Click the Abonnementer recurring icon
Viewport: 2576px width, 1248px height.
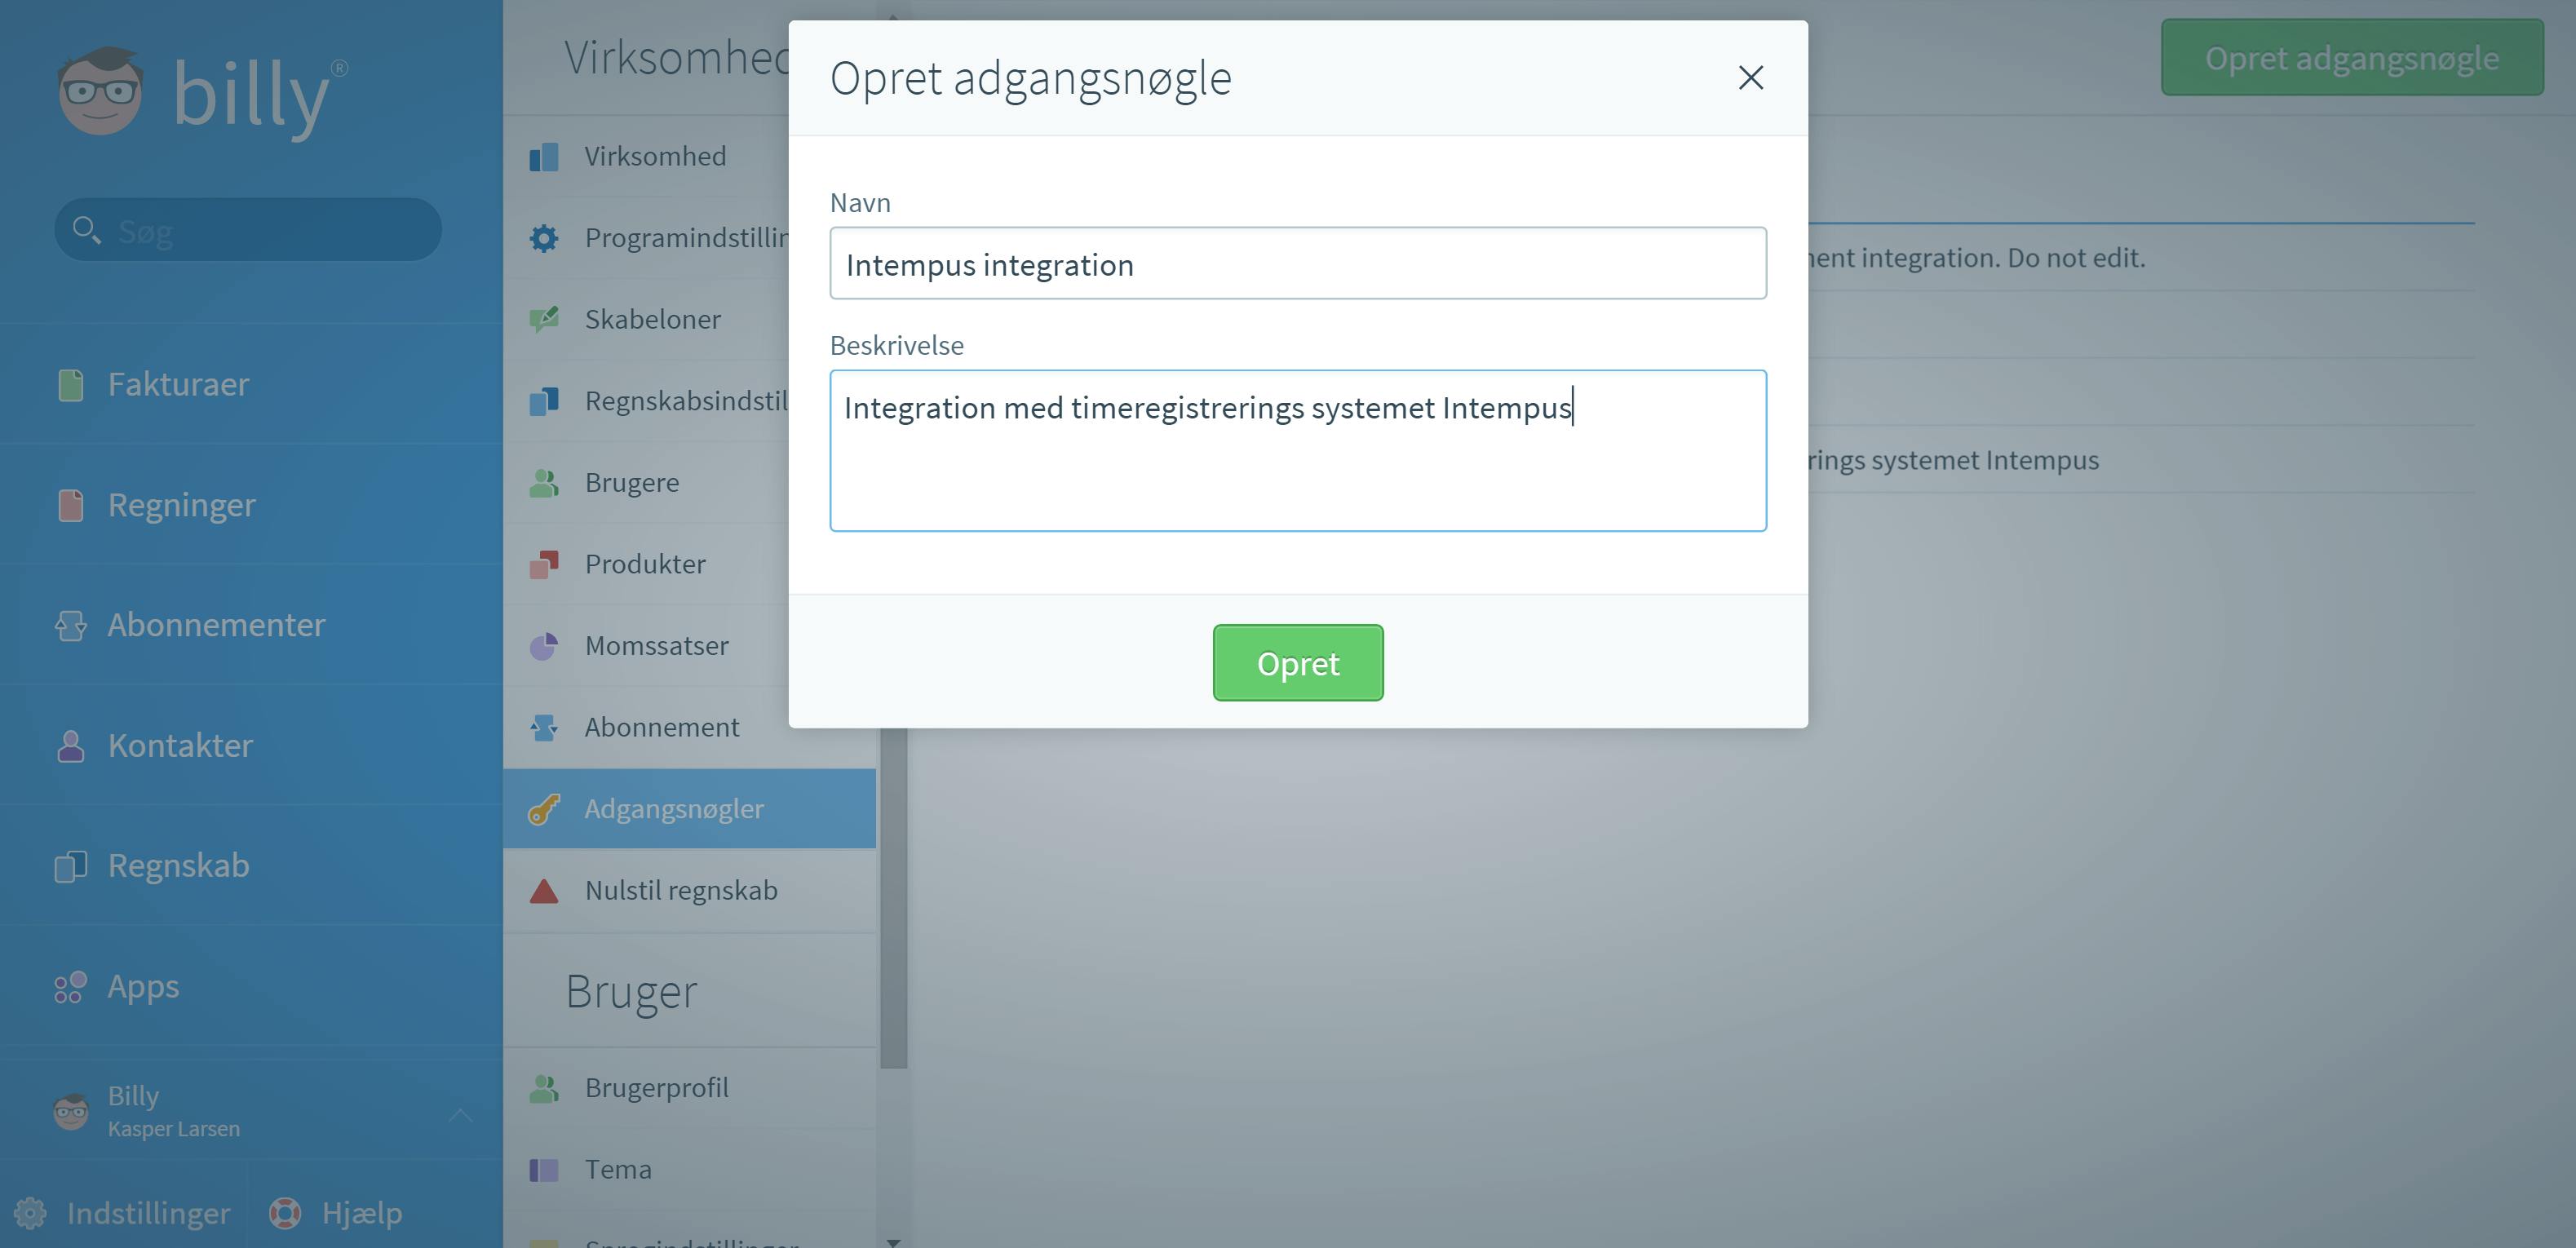[x=71, y=625]
